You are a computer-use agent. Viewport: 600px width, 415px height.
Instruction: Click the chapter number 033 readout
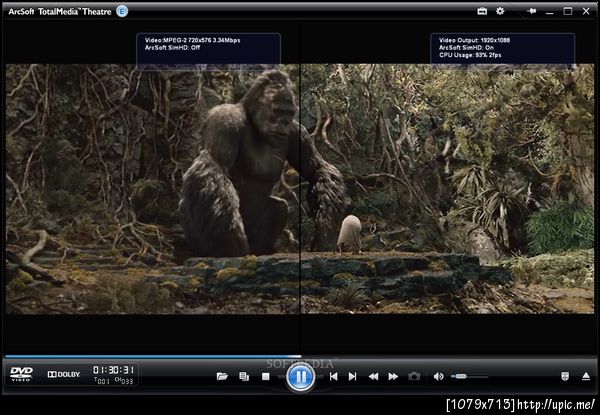[124, 381]
